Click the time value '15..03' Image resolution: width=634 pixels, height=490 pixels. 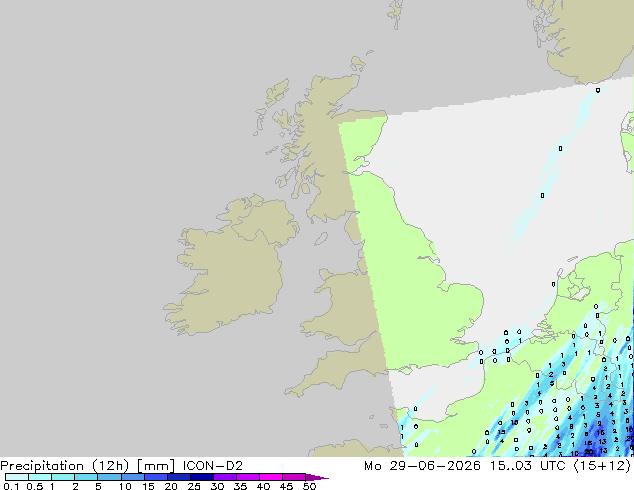[511, 466]
